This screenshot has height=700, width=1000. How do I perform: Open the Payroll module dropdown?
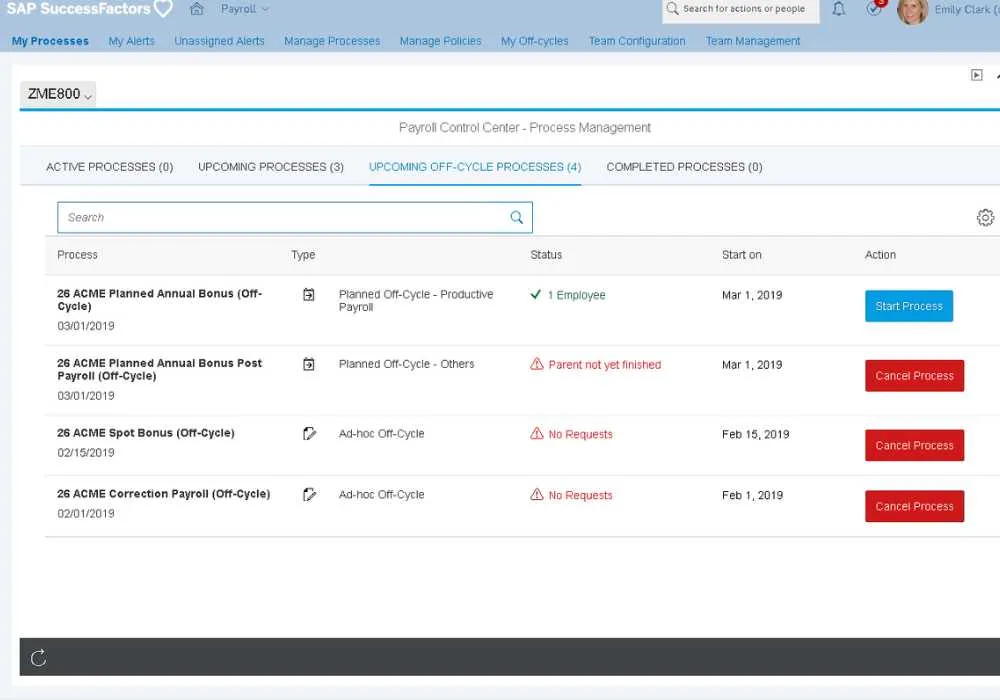[245, 9]
